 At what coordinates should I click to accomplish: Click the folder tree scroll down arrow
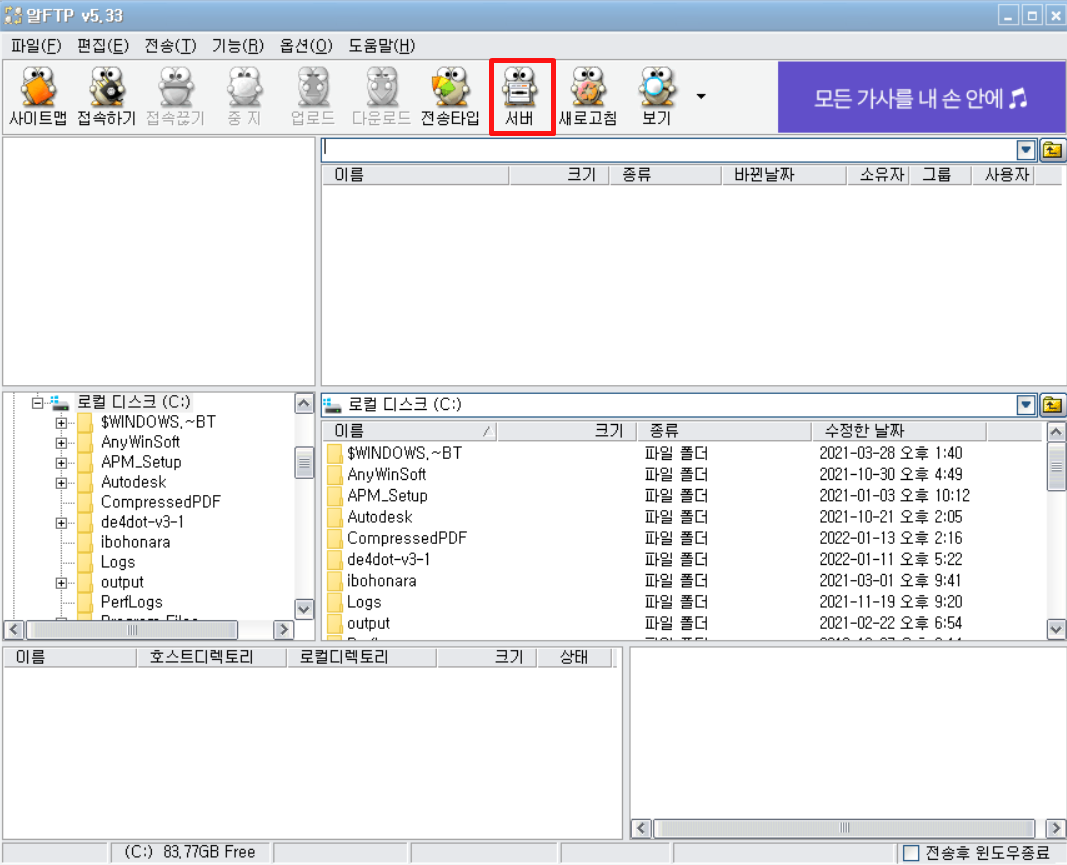303,608
